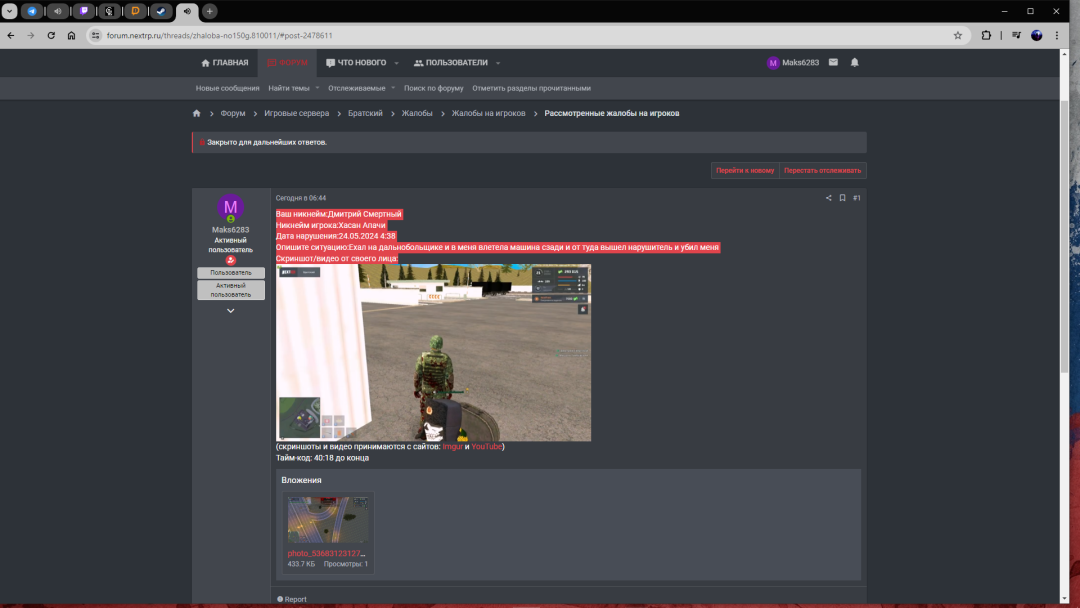Screen dimensions: 1080x608
Task: Open ЧТО НОВОГО section
Action: click(x=356, y=63)
